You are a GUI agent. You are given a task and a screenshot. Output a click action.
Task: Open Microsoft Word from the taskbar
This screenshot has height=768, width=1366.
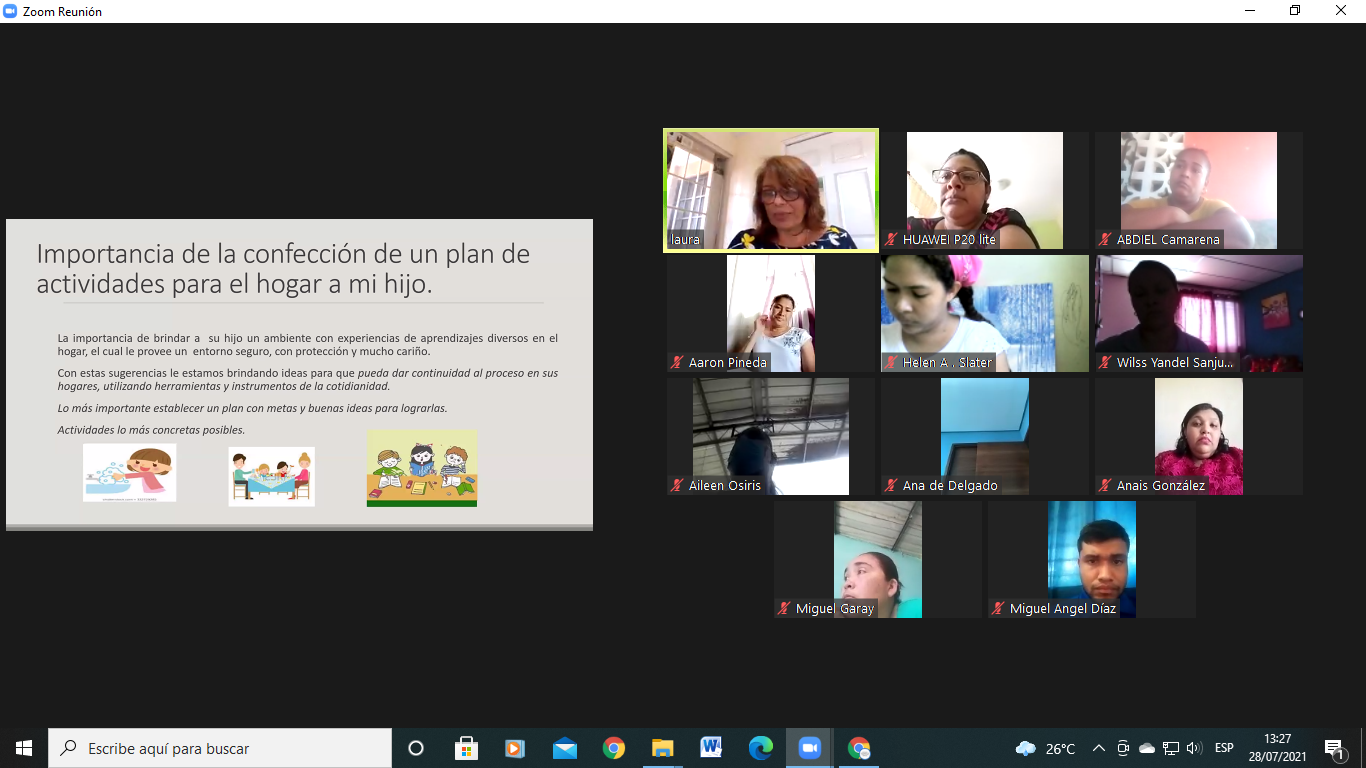pos(711,748)
